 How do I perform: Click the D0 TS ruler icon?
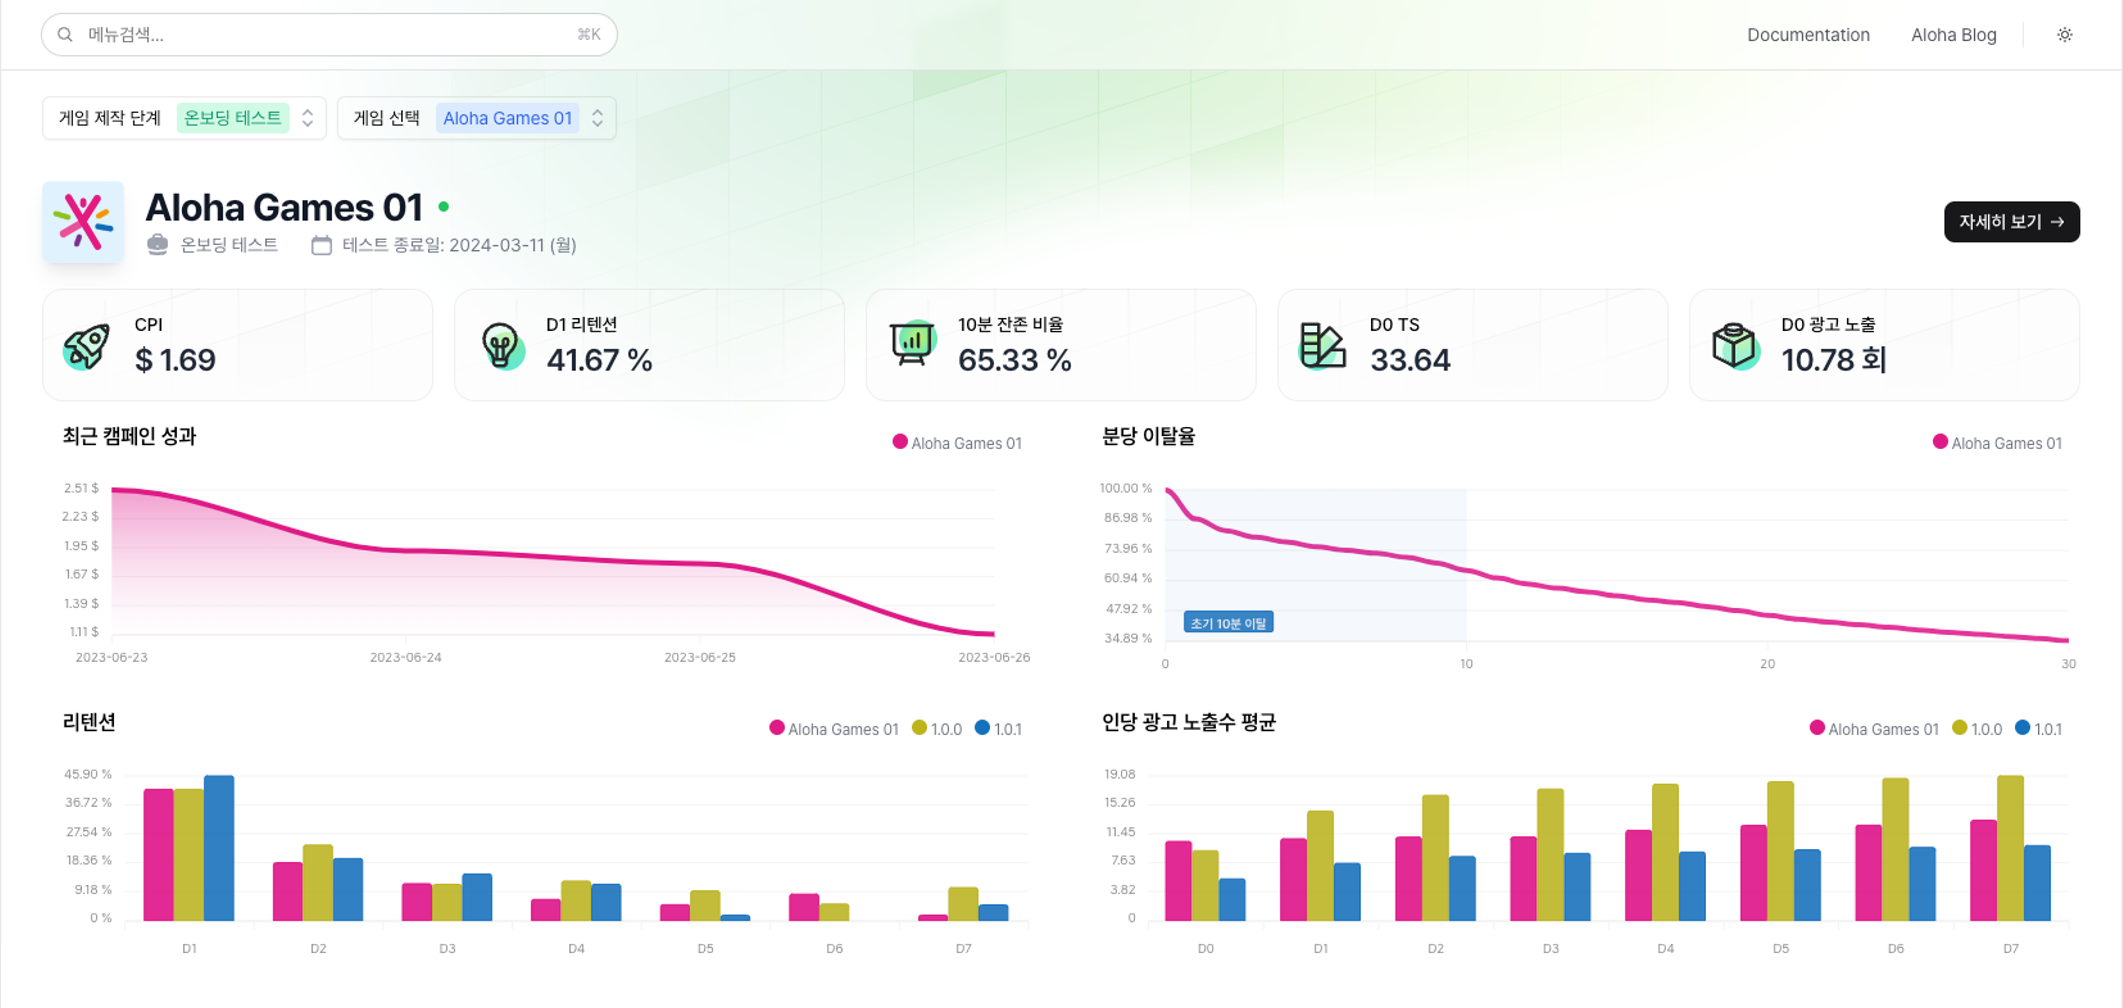click(1322, 346)
